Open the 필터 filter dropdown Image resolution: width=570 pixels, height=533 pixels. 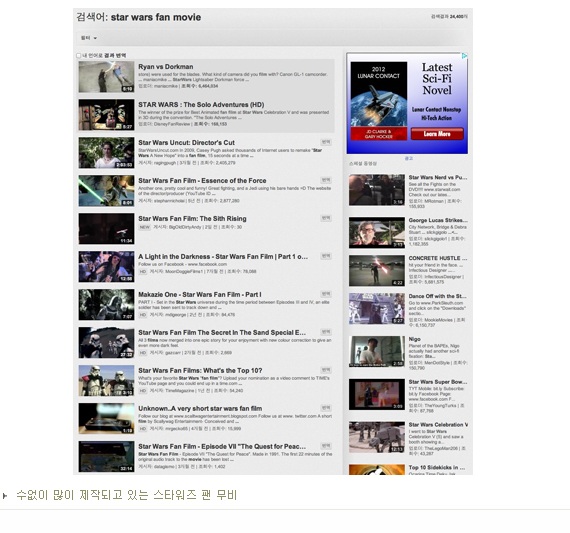[89, 38]
